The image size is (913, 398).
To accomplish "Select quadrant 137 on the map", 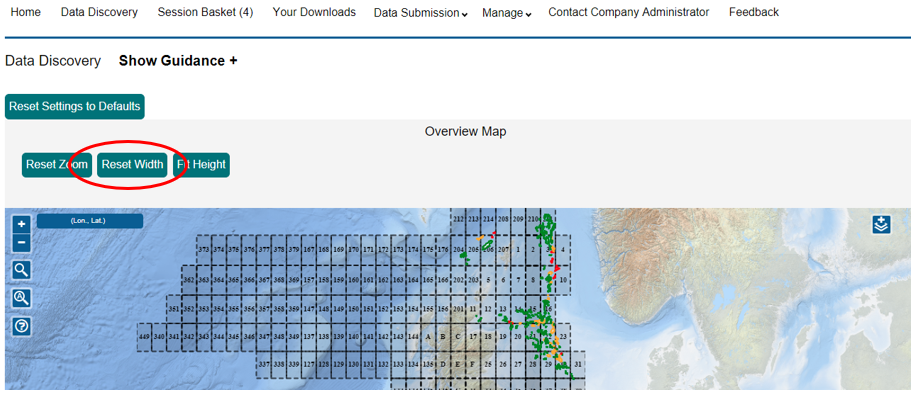I will [x=309, y=337].
